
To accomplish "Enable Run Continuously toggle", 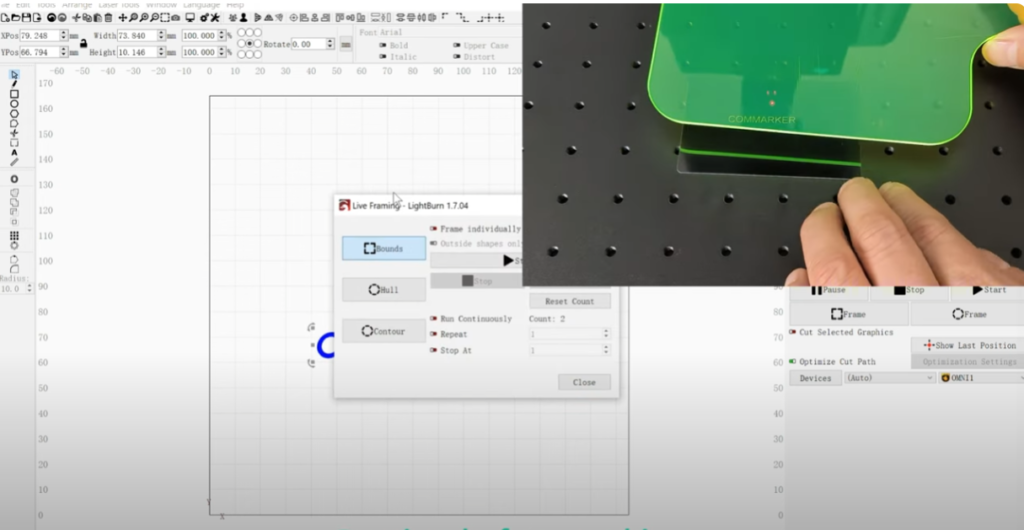I will pos(434,319).
